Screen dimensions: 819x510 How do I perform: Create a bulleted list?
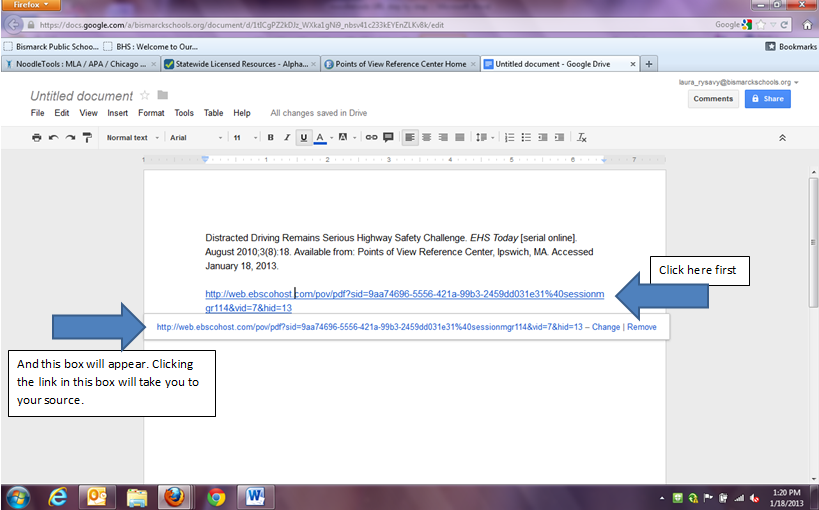pos(526,137)
